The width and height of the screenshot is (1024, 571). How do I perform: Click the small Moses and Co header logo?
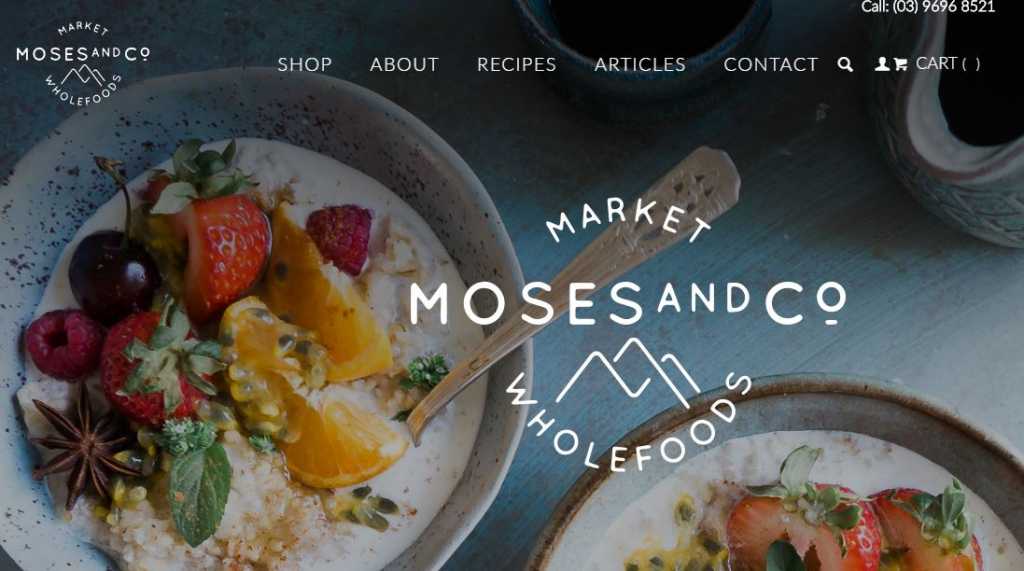83,63
